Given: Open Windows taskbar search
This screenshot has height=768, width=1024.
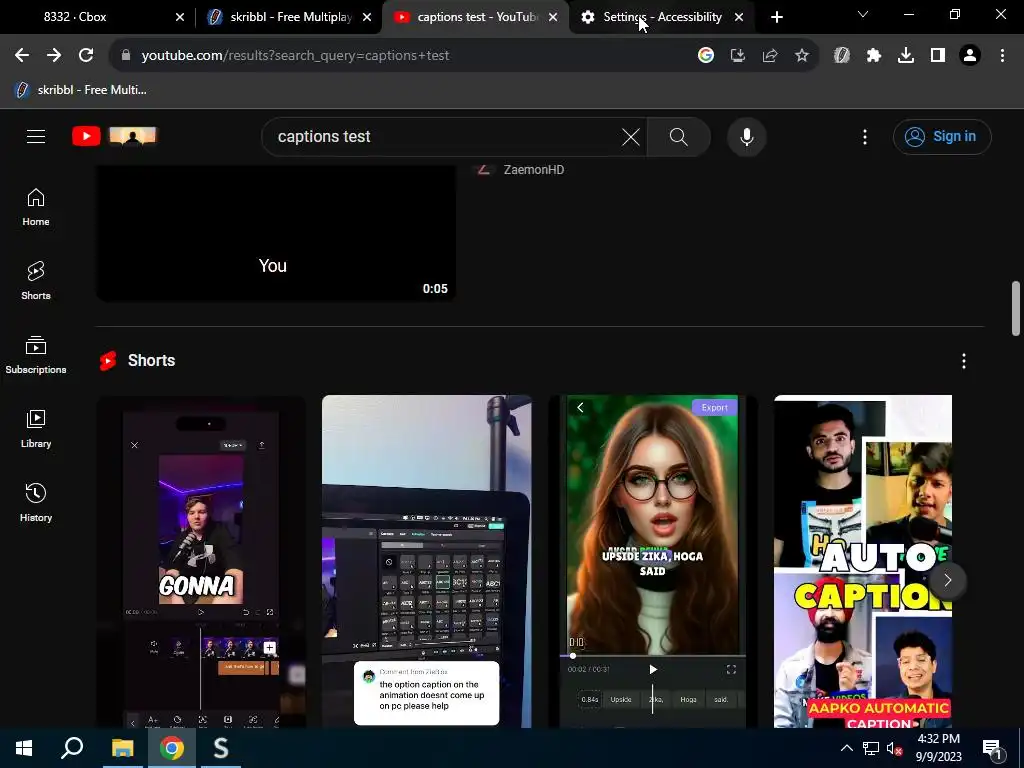Looking at the screenshot, I should click(72, 748).
